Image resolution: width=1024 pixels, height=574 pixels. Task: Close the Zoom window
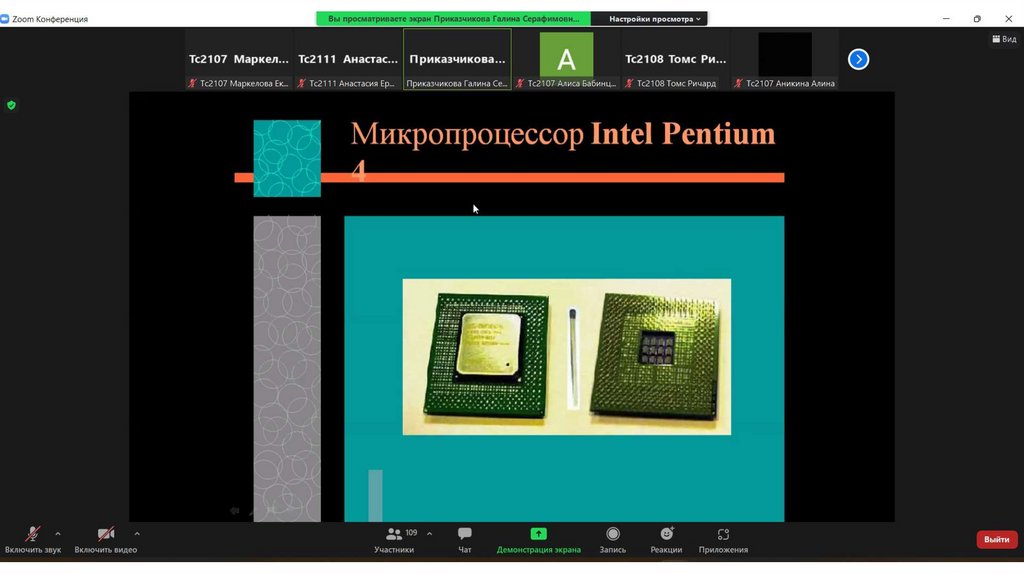pos(1008,19)
